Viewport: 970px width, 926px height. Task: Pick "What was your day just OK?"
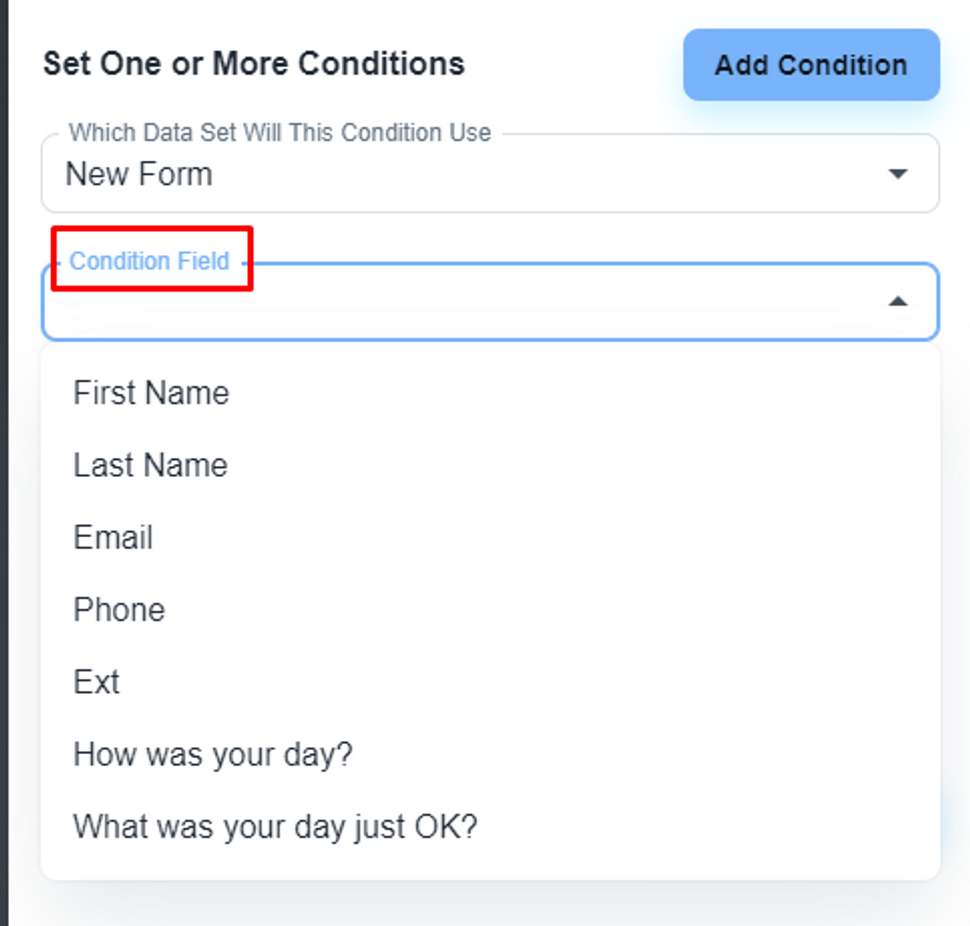coord(275,827)
